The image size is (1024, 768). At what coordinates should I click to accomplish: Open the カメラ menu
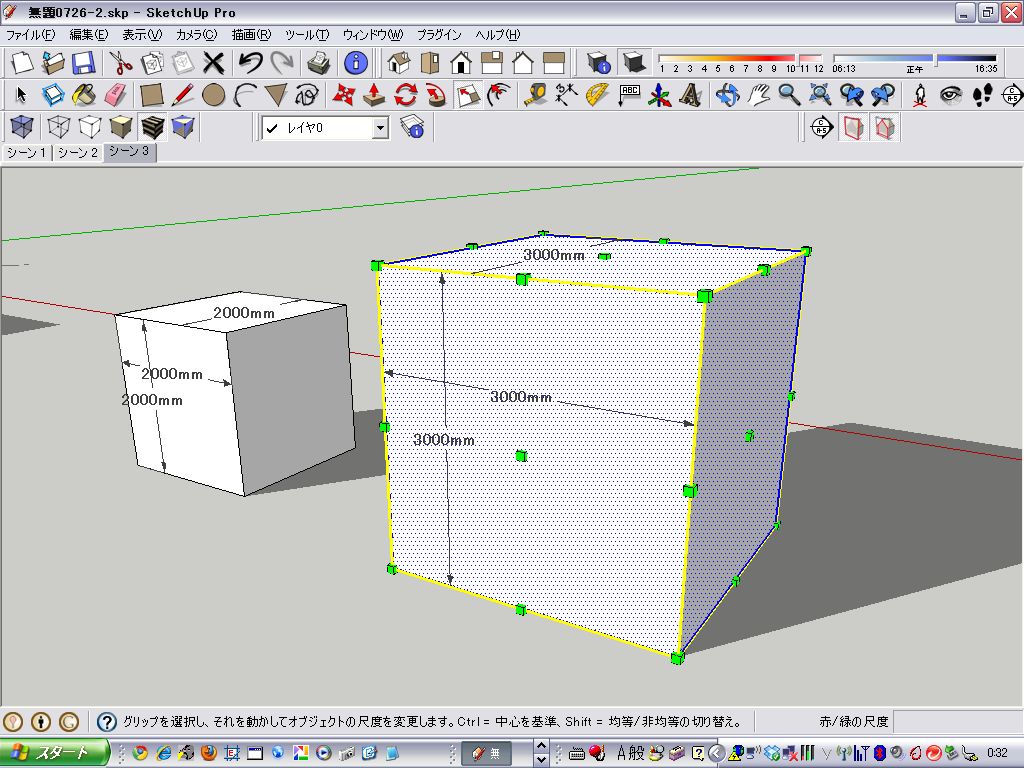pos(196,35)
